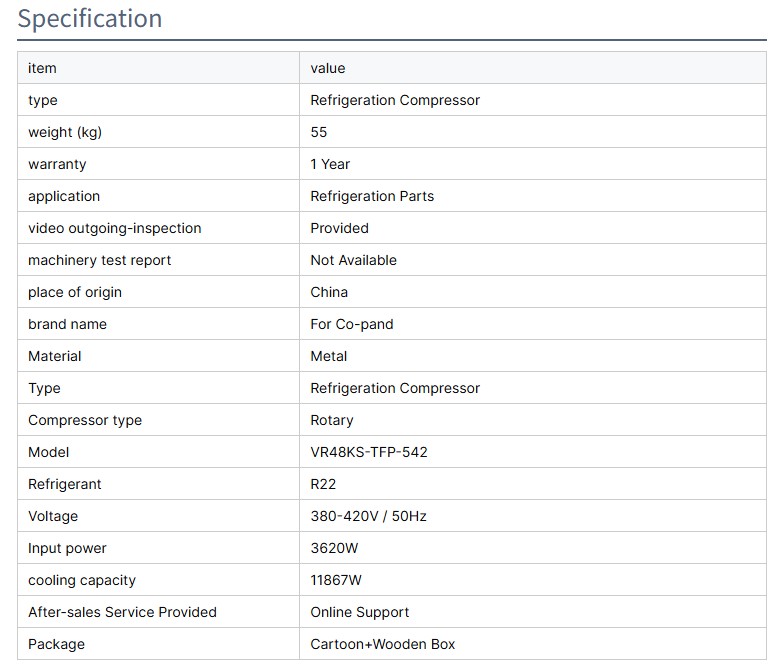This screenshot has width=783, height=672.
Task: Select the Rotary compressor type value
Action: 332,420
